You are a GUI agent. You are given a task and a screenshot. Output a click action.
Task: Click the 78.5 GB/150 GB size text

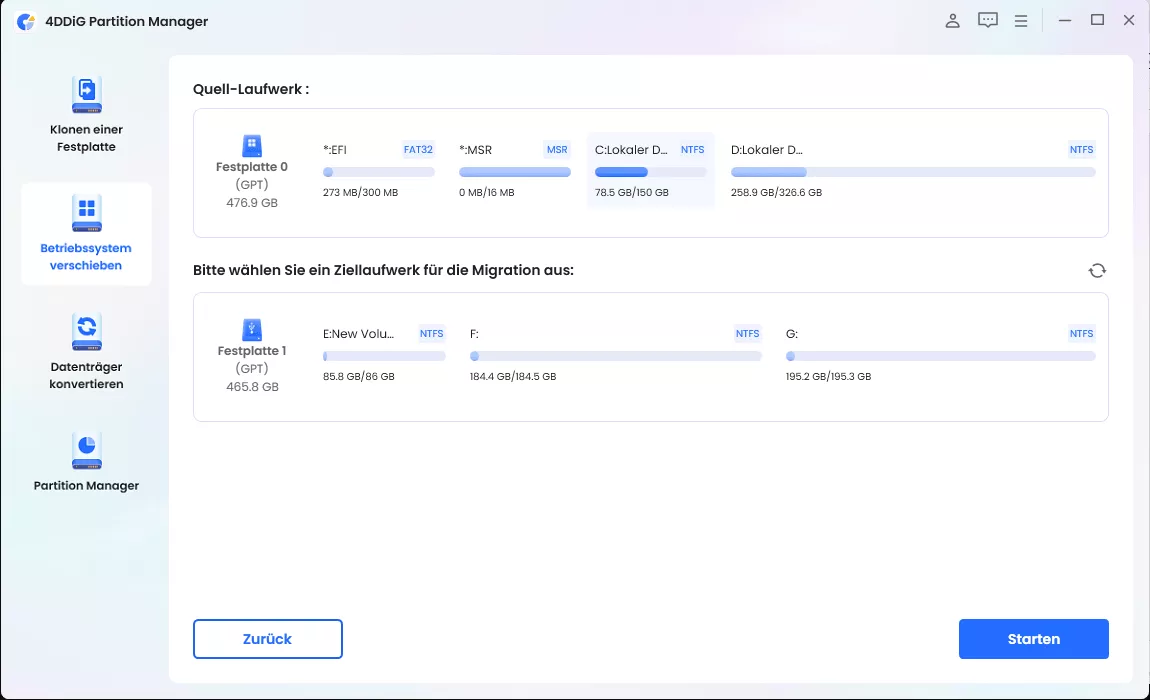(x=631, y=193)
